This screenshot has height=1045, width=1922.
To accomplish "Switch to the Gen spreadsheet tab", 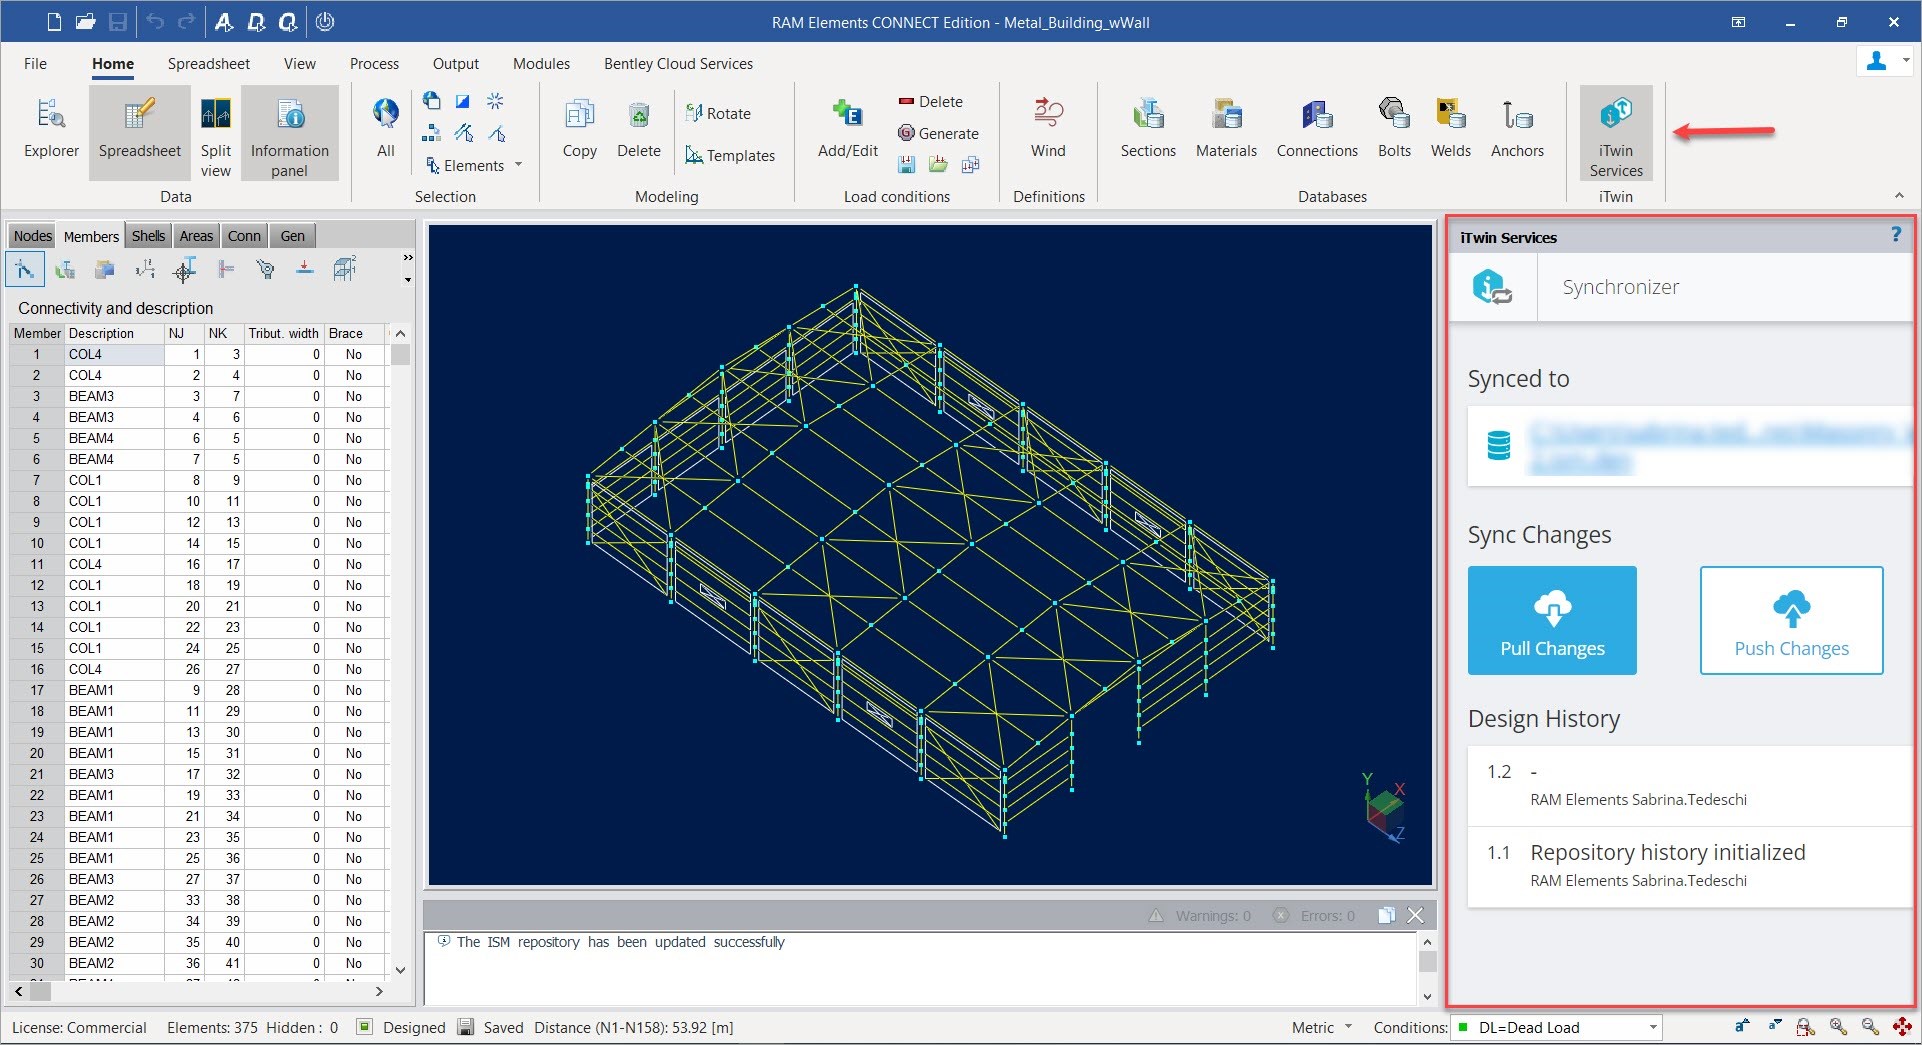I will (x=292, y=236).
